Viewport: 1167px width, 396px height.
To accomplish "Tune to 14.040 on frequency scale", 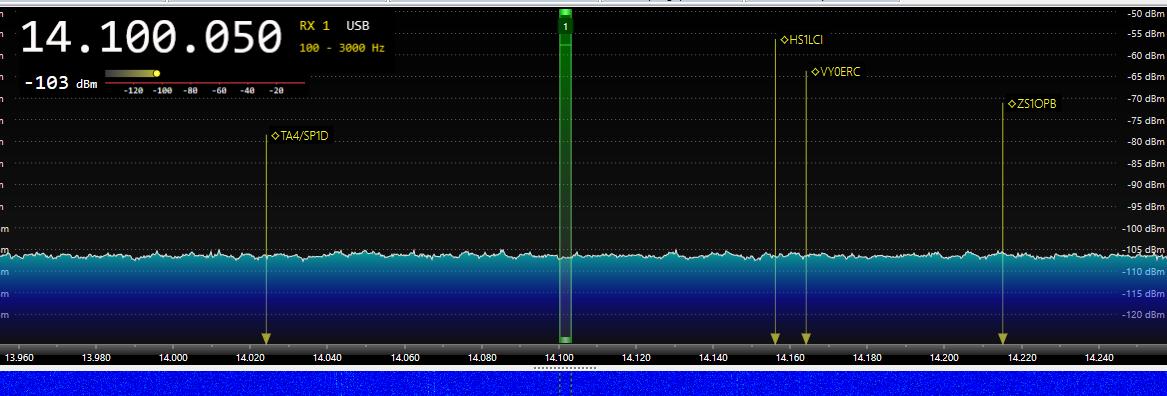I will [327, 358].
